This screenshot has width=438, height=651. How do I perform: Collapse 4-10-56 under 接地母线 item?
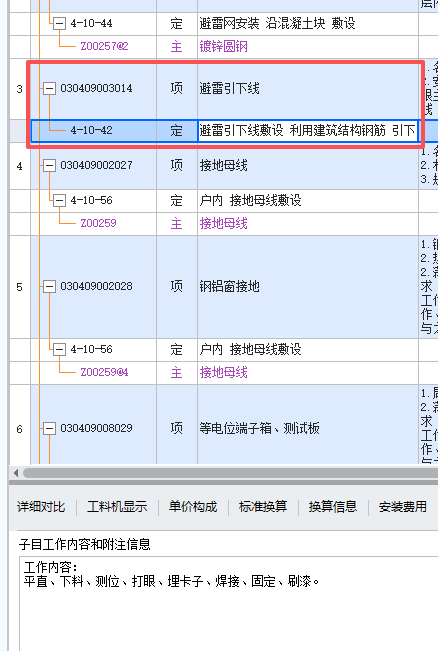coord(59,201)
